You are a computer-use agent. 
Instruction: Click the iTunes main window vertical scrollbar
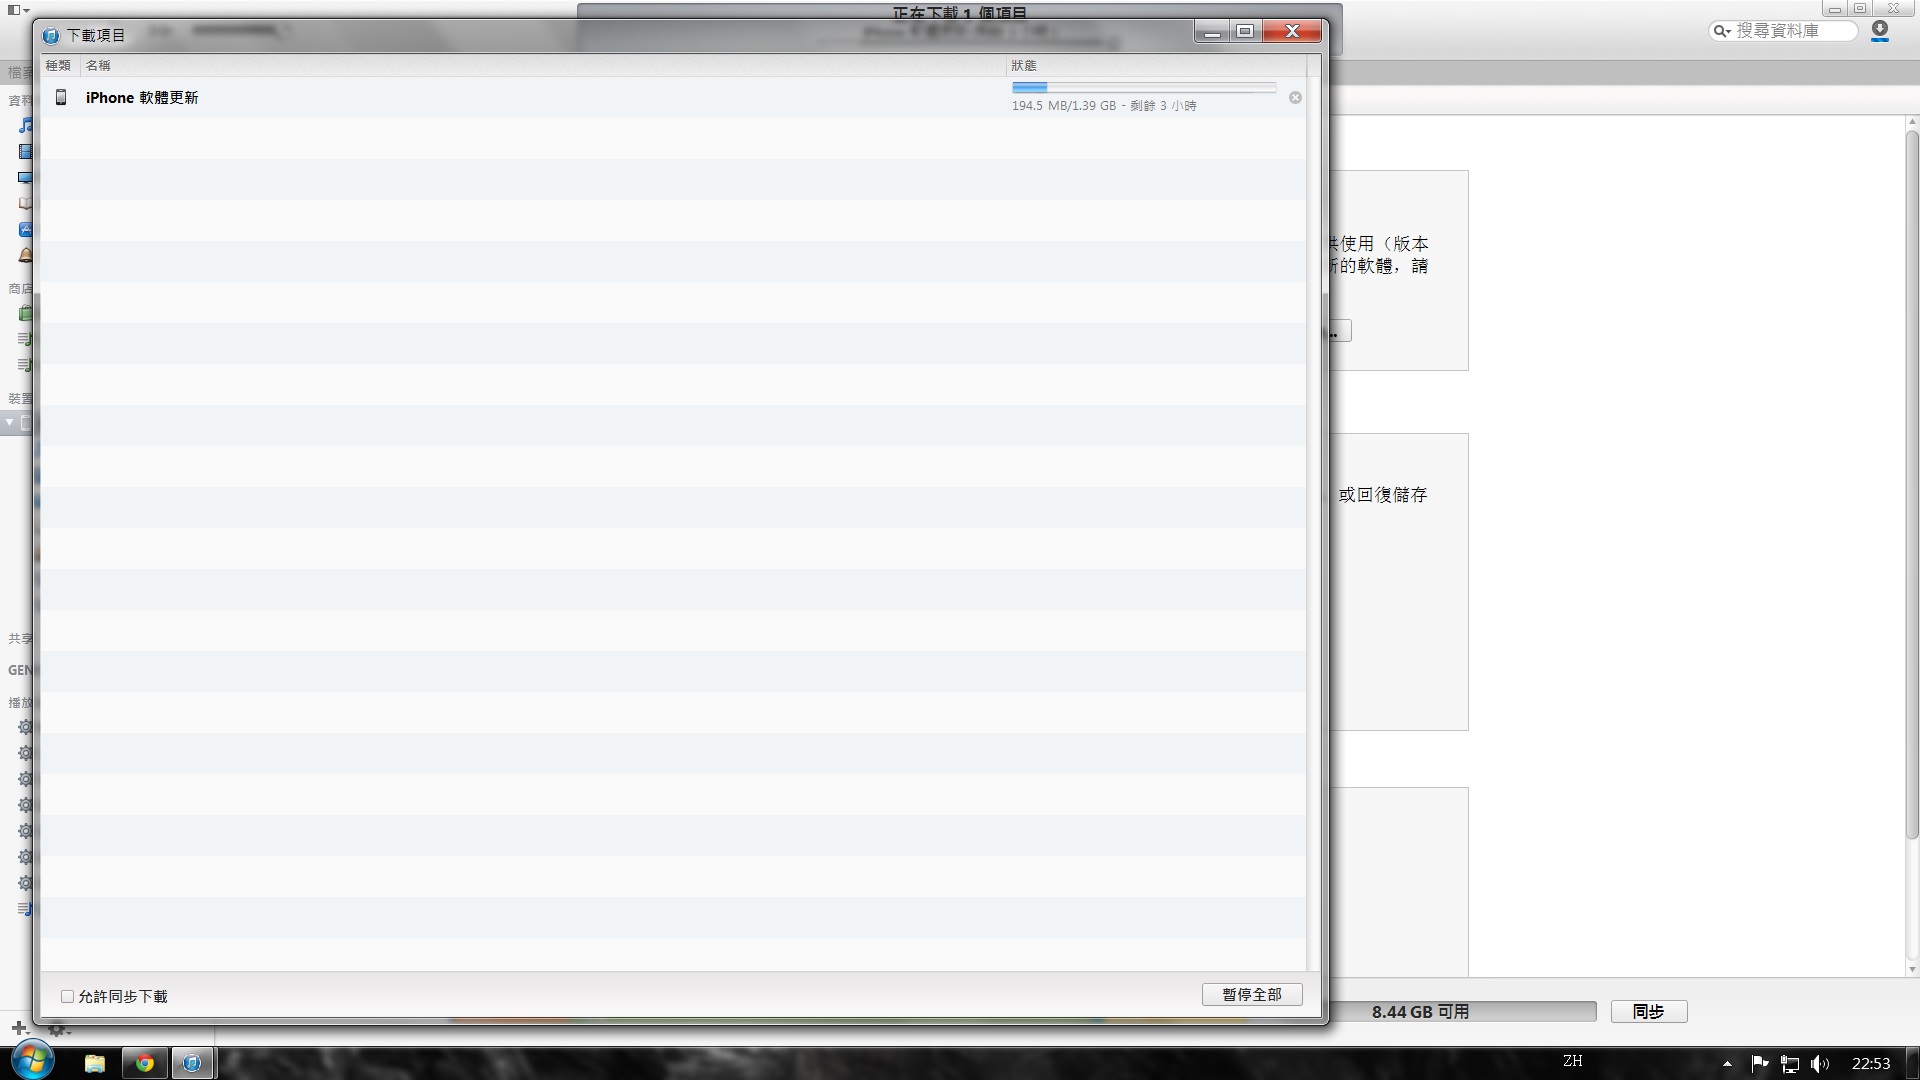[1912, 485]
